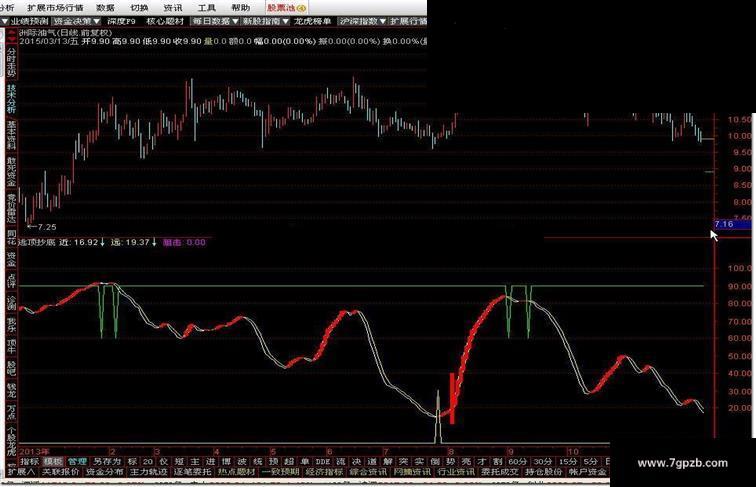Open the 资讯 menu

[x=173, y=8]
